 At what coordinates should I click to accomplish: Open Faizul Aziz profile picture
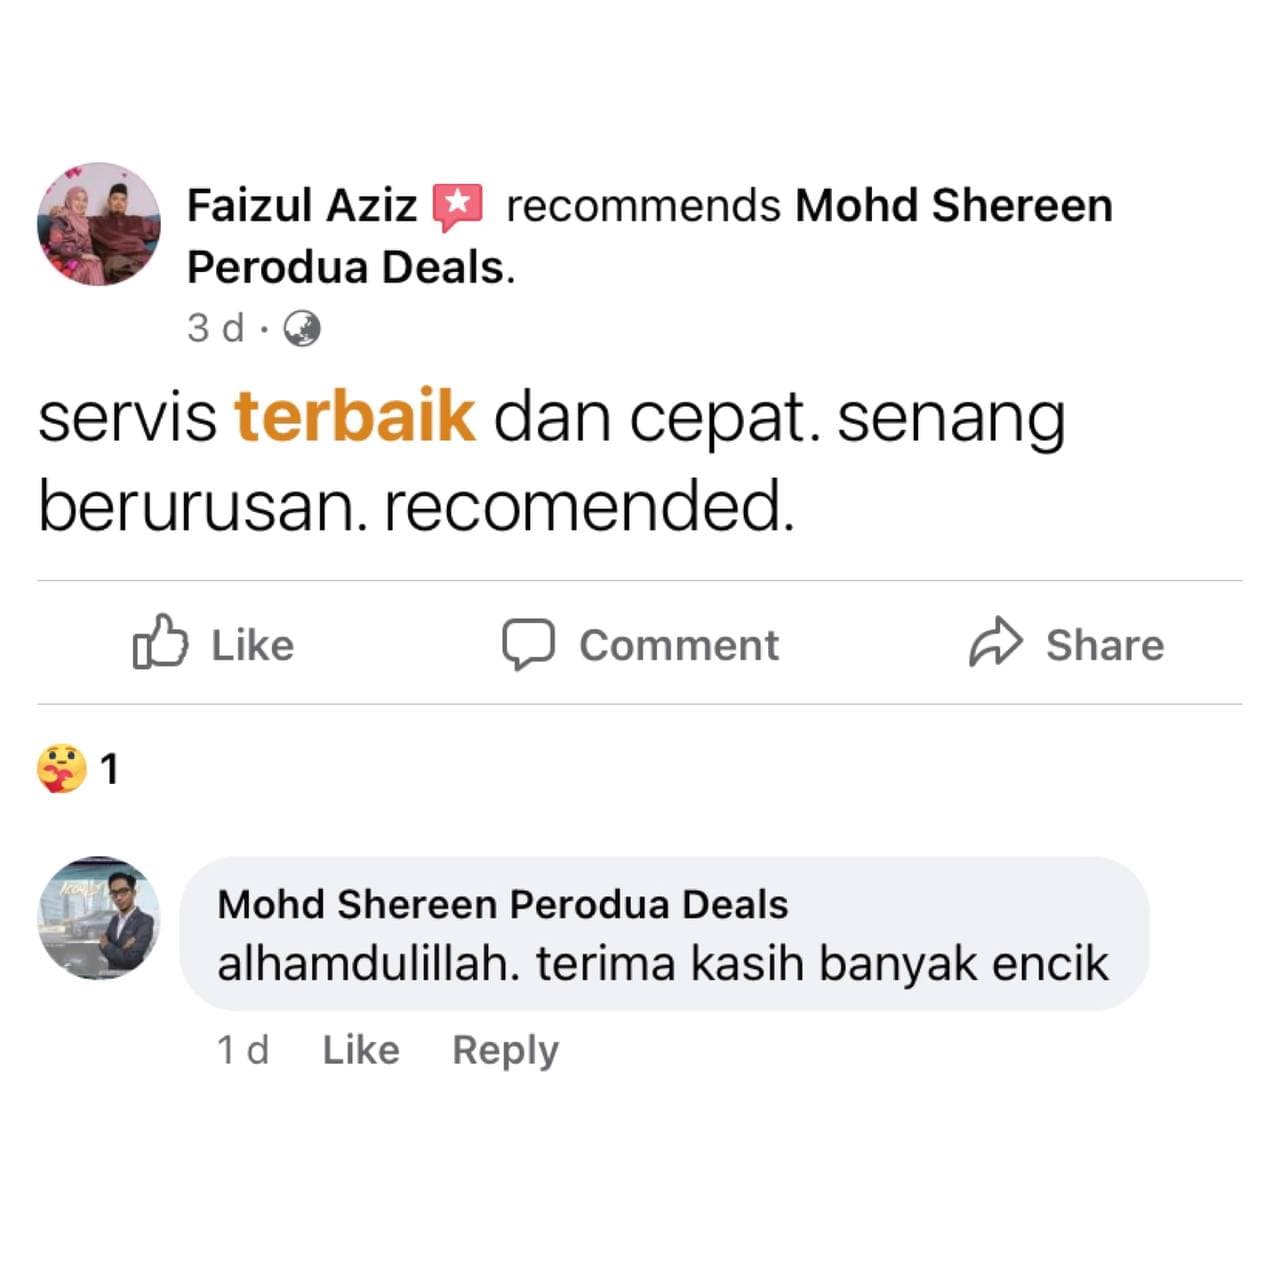99,224
